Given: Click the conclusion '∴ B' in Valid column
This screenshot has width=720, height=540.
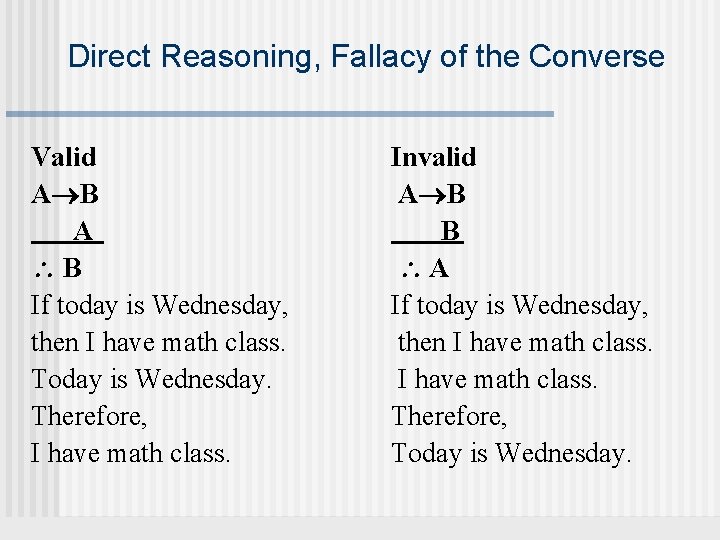Looking at the screenshot, I should point(58,268).
